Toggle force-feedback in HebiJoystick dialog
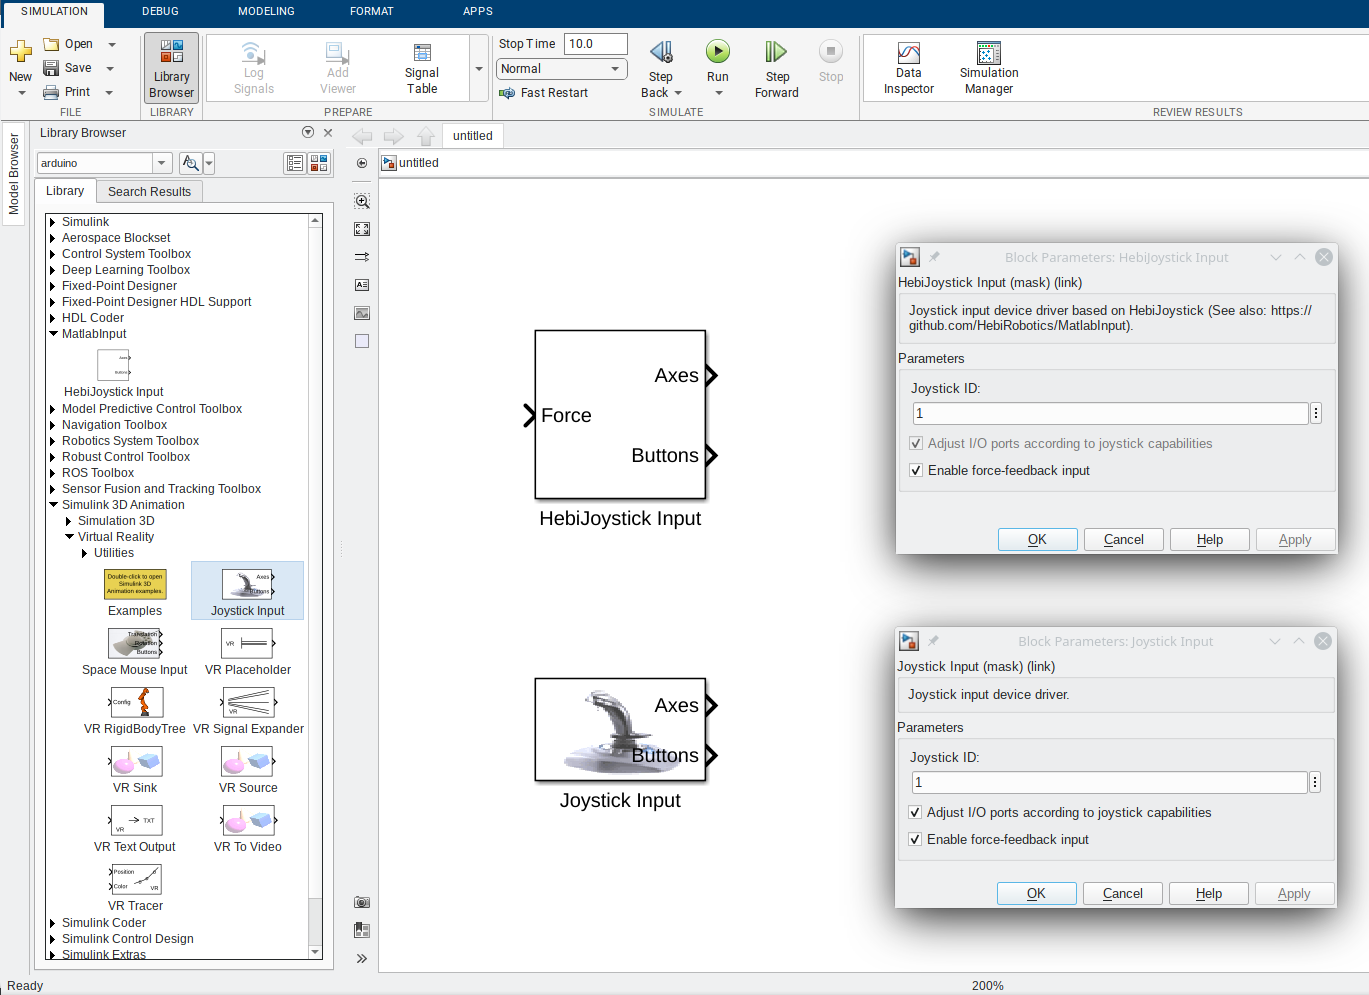The image size is (1369, 995). click(916, 470)
